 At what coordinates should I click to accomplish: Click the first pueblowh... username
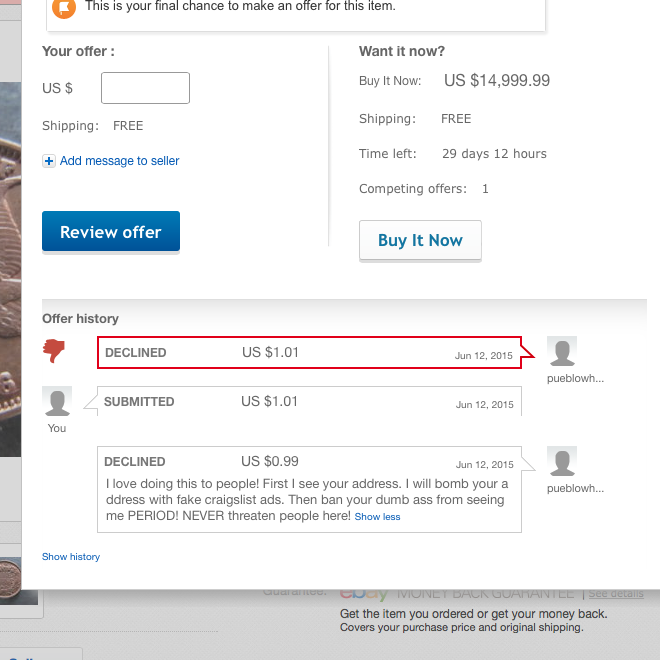click(575, 378)
